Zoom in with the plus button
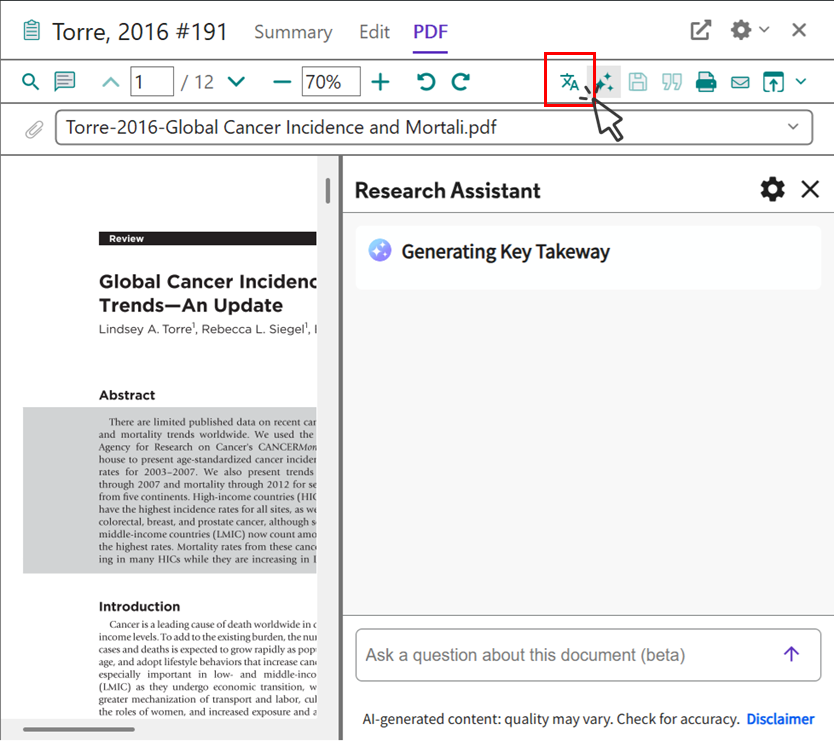 [380, 82]
